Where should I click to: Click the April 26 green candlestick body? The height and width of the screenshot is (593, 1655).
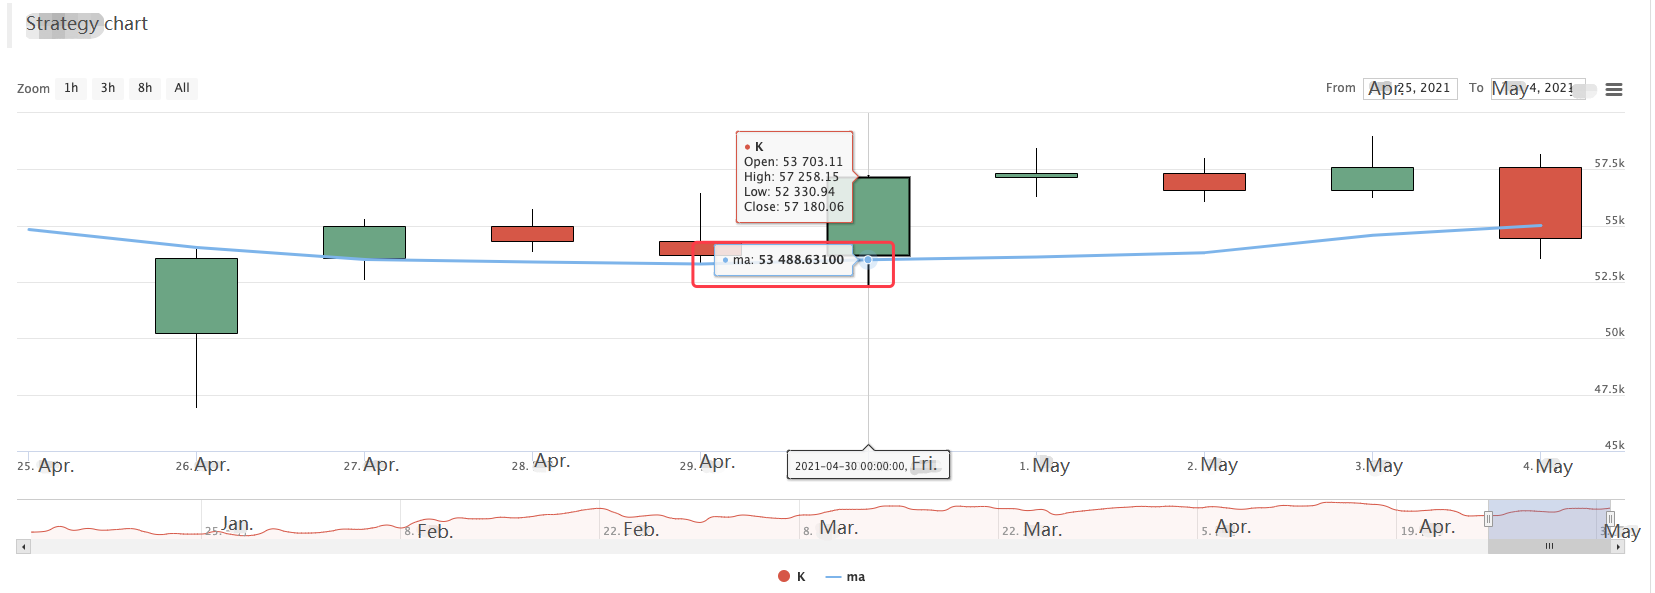[x=196, y=296]
